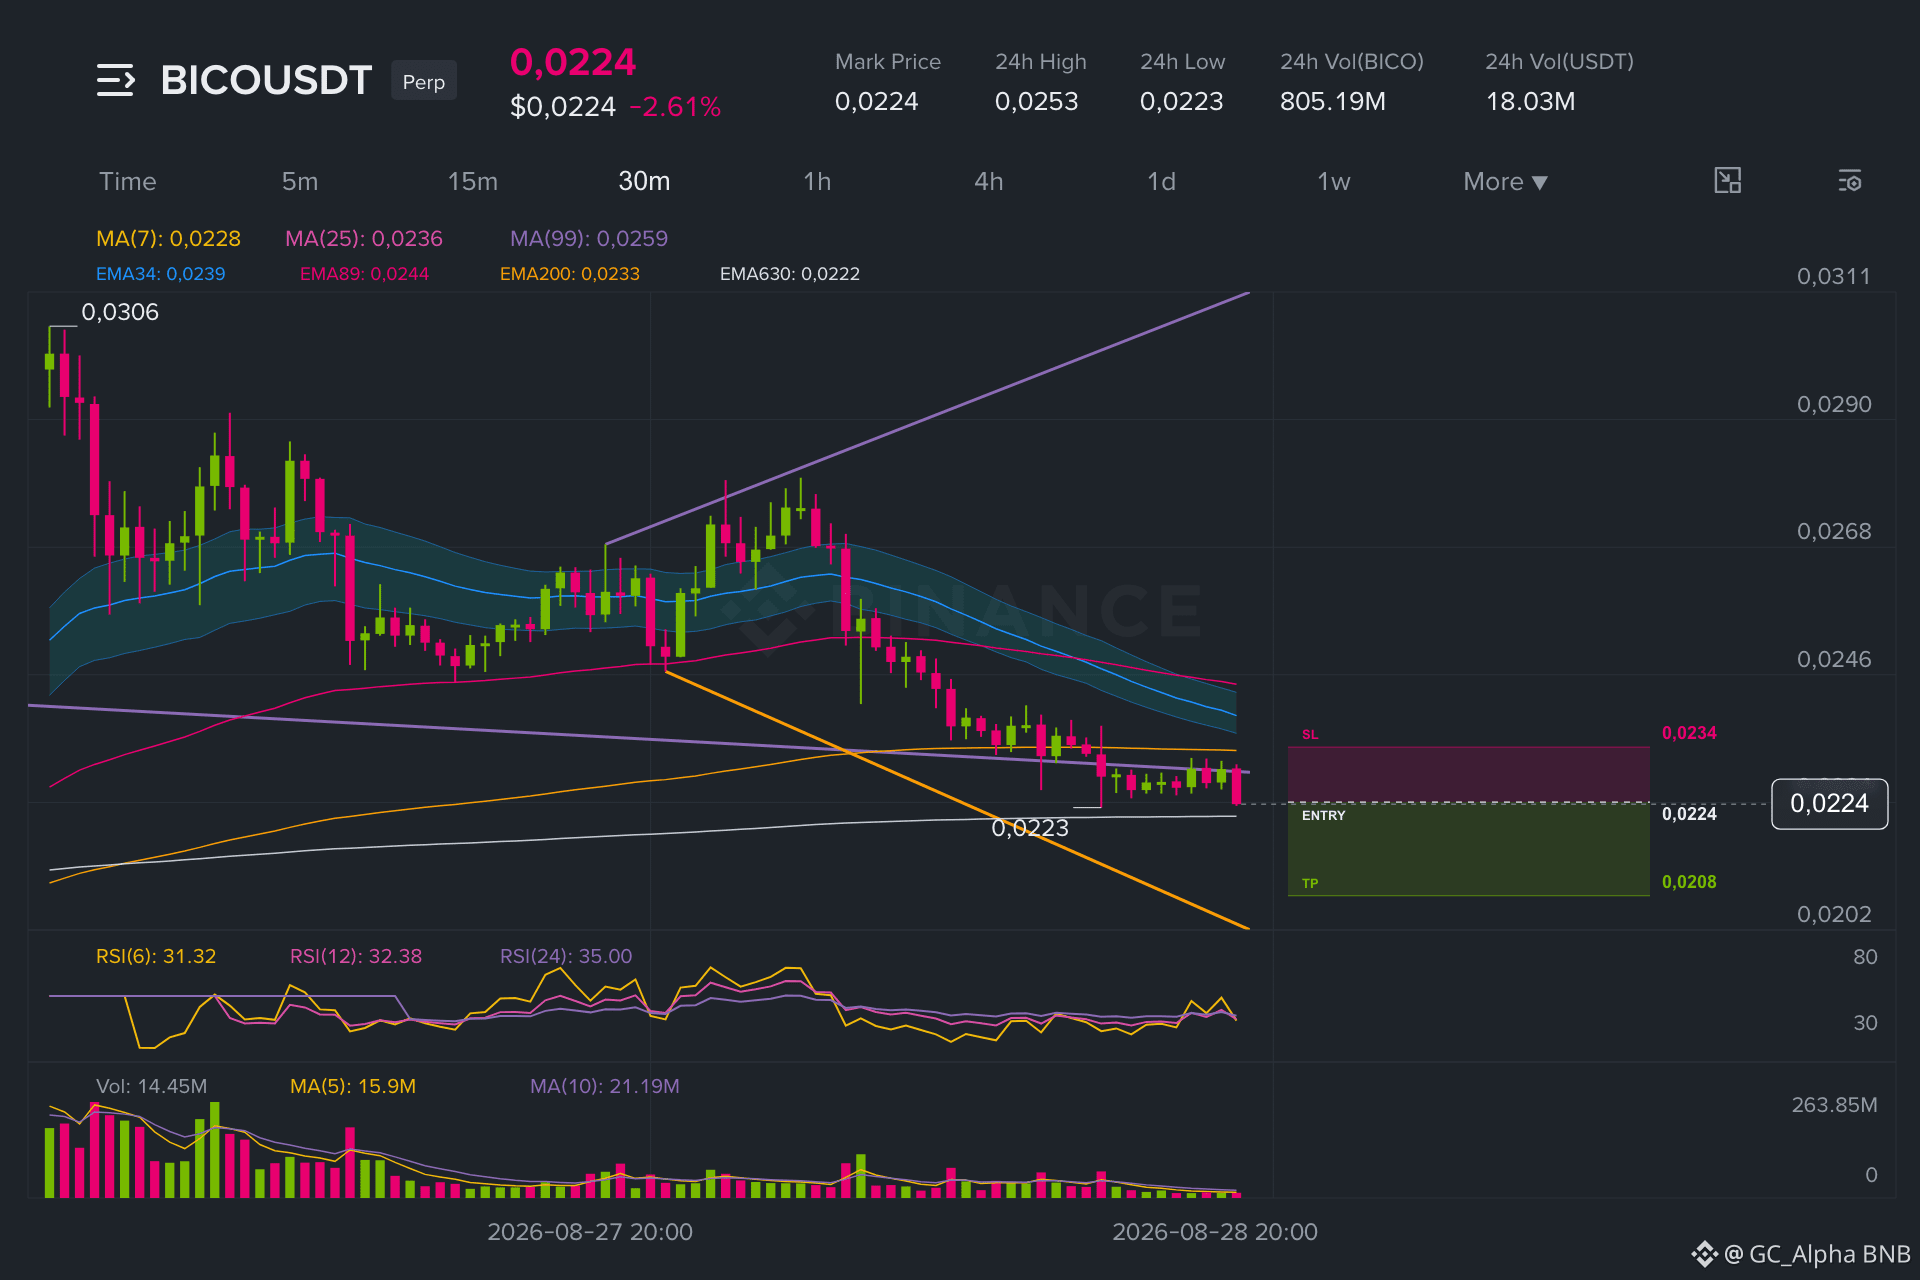Click the 0,0306 high price marker
Viewport: 1920px width, 1280px height.
click(x=120, y=312)
